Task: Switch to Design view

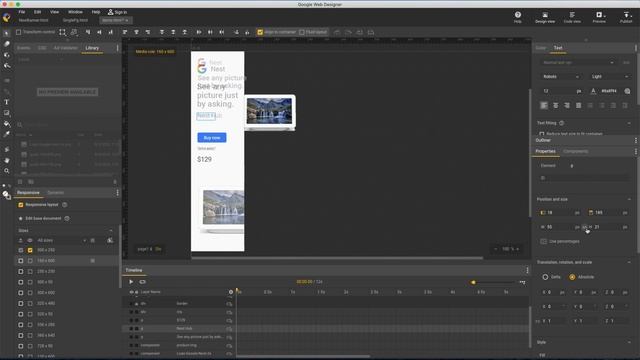Action: pos(545,17)
